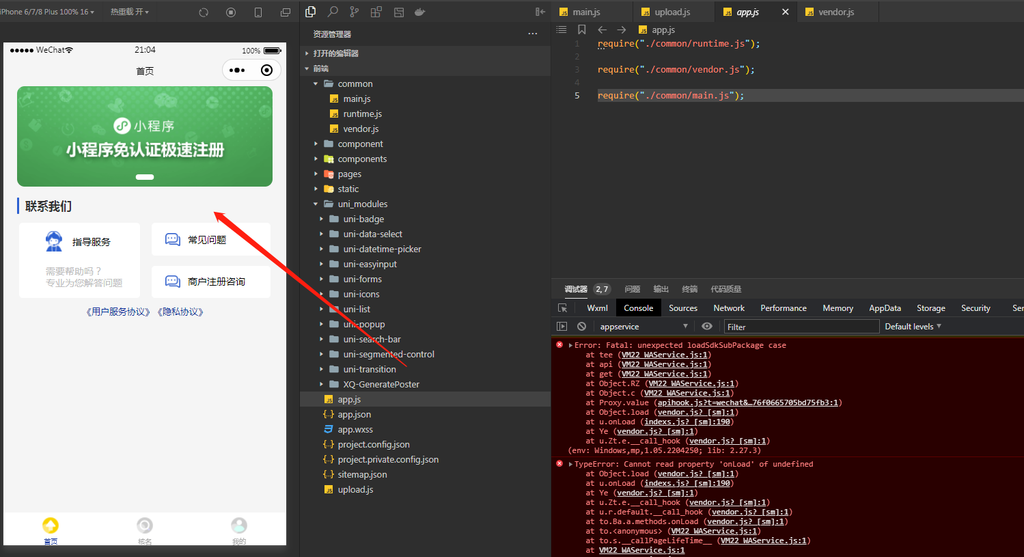This screenshot has height=557, width=1024.
Task: Open the mini program capsule menu dots
Action: pos(237,71)
